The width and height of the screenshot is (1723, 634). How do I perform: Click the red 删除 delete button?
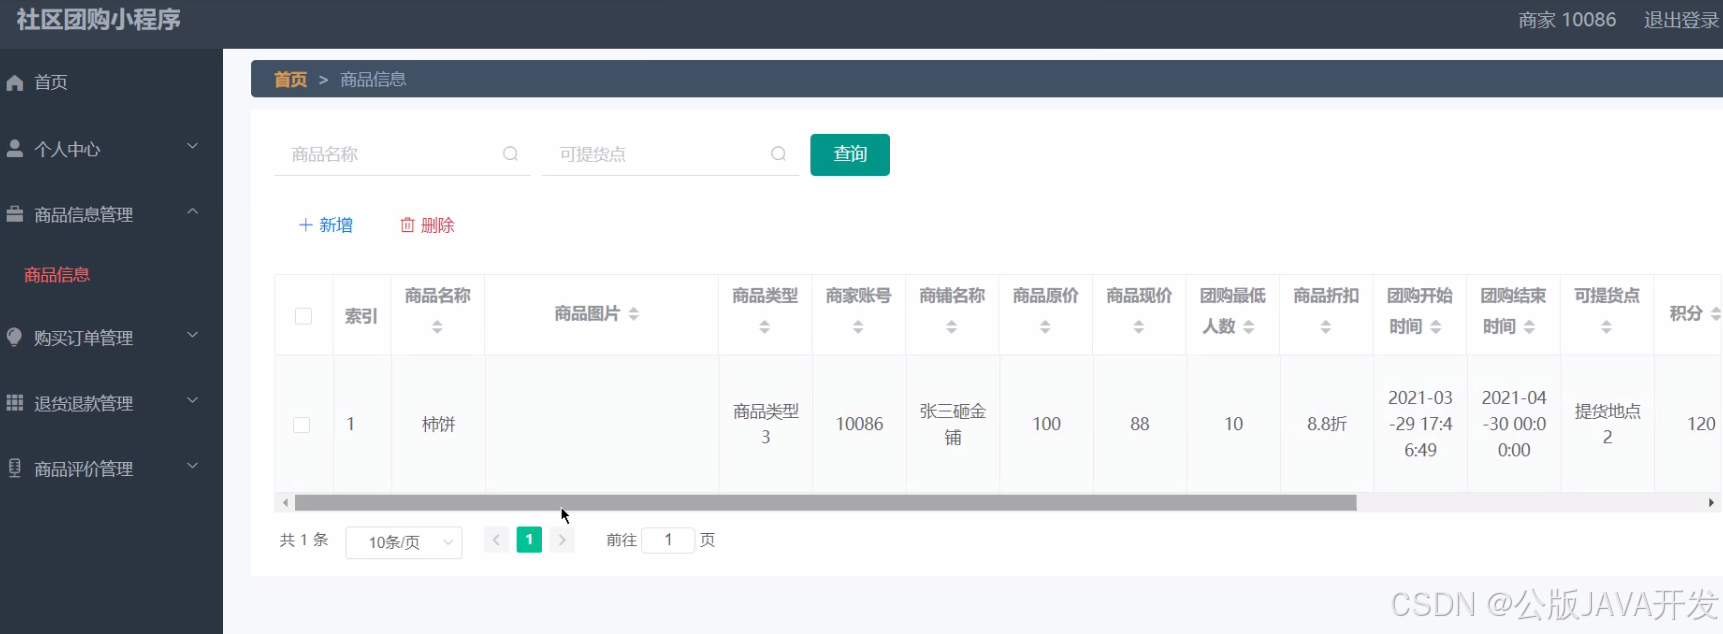[427, 225]
